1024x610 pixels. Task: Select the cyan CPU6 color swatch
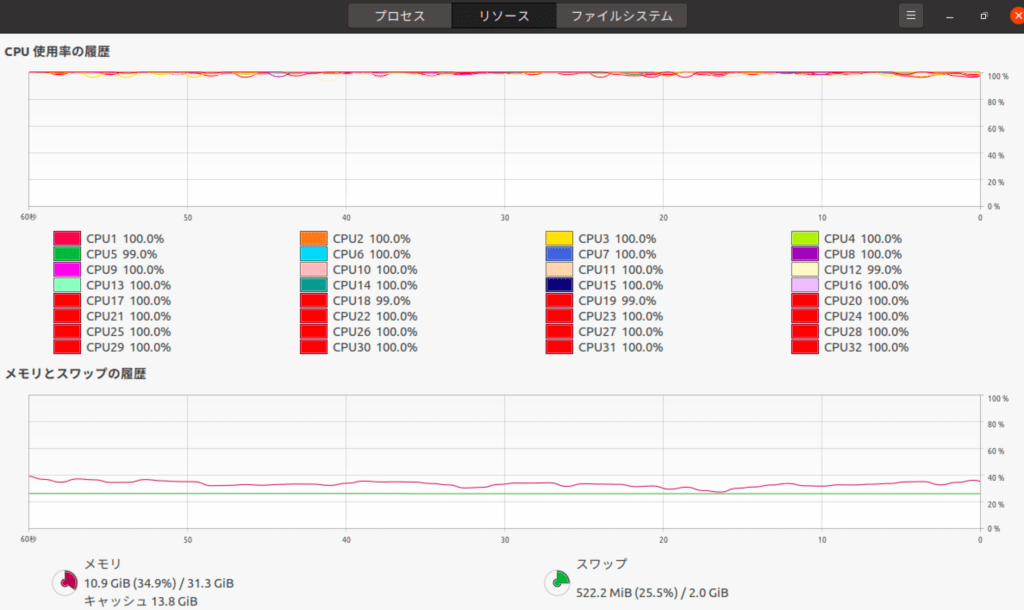tap(313, 254)
